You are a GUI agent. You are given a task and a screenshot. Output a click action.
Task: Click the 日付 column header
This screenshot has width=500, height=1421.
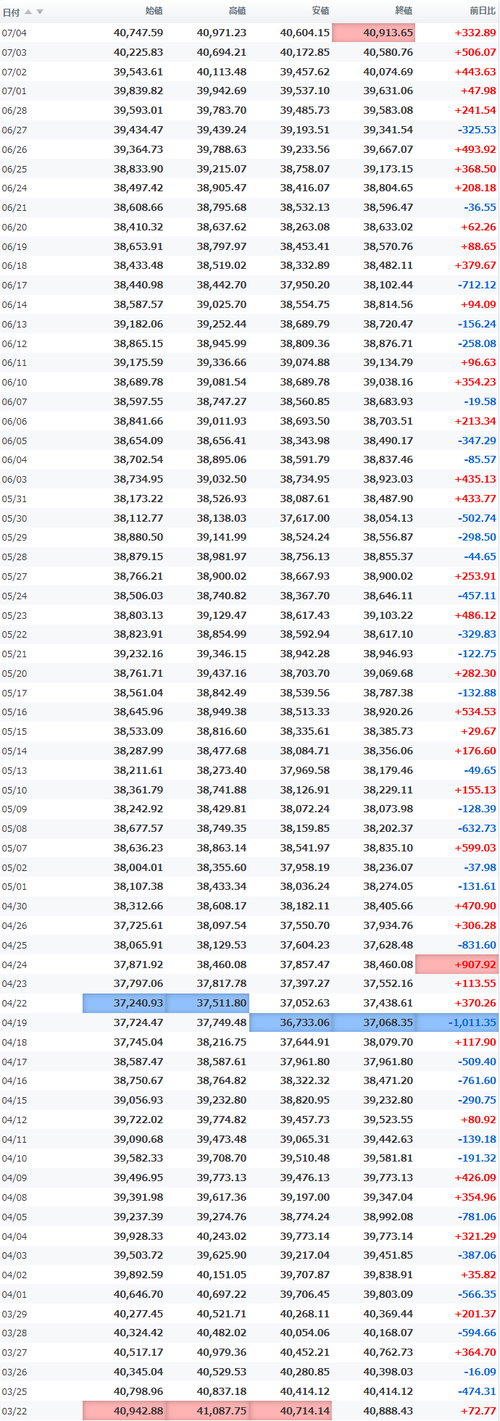[x=11, y=12]
